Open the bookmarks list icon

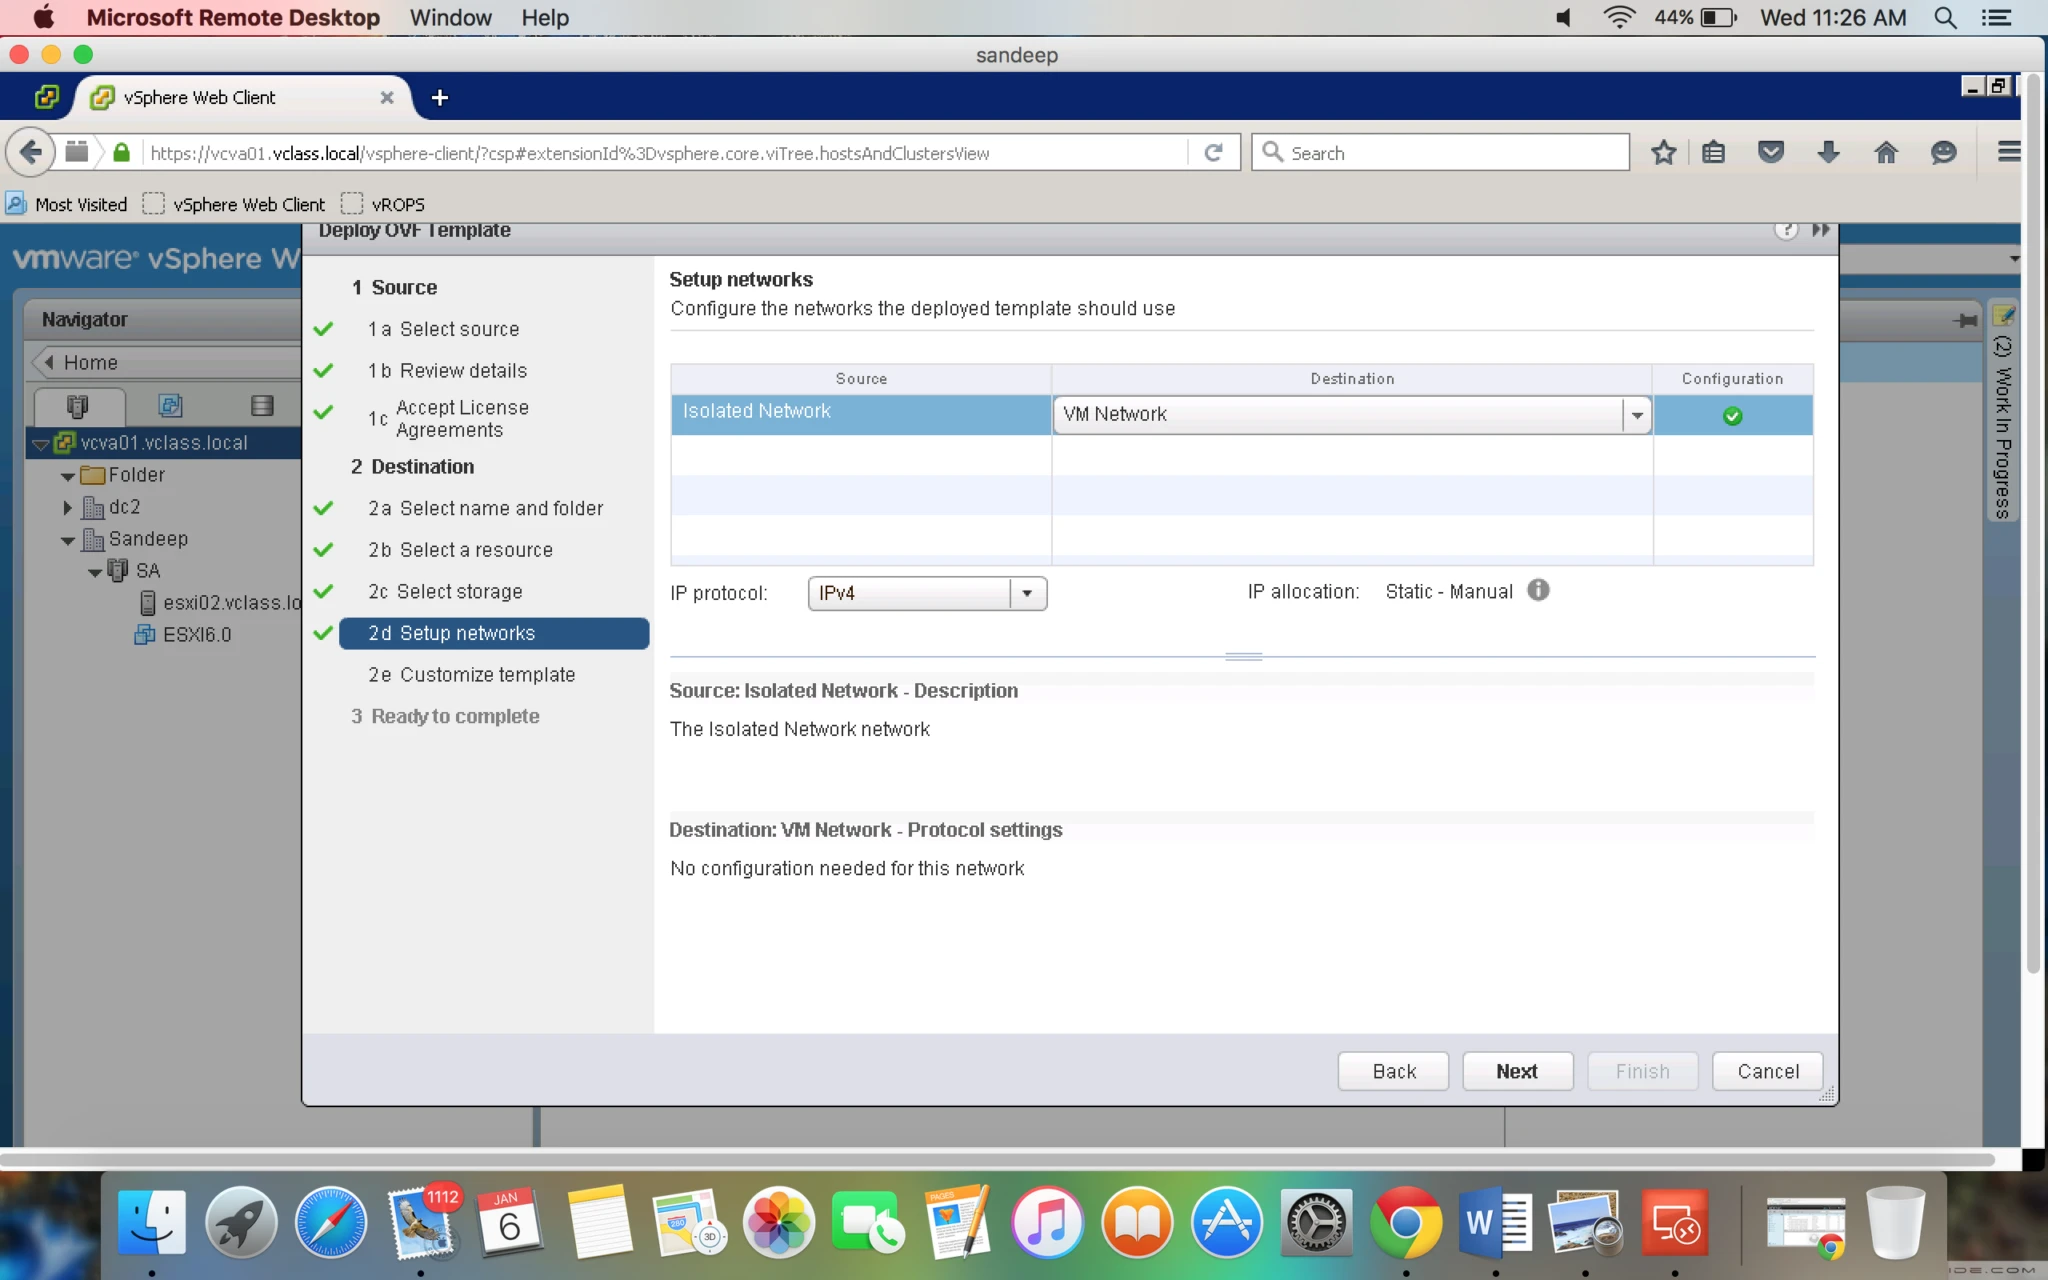click(x=1713, y=152)
